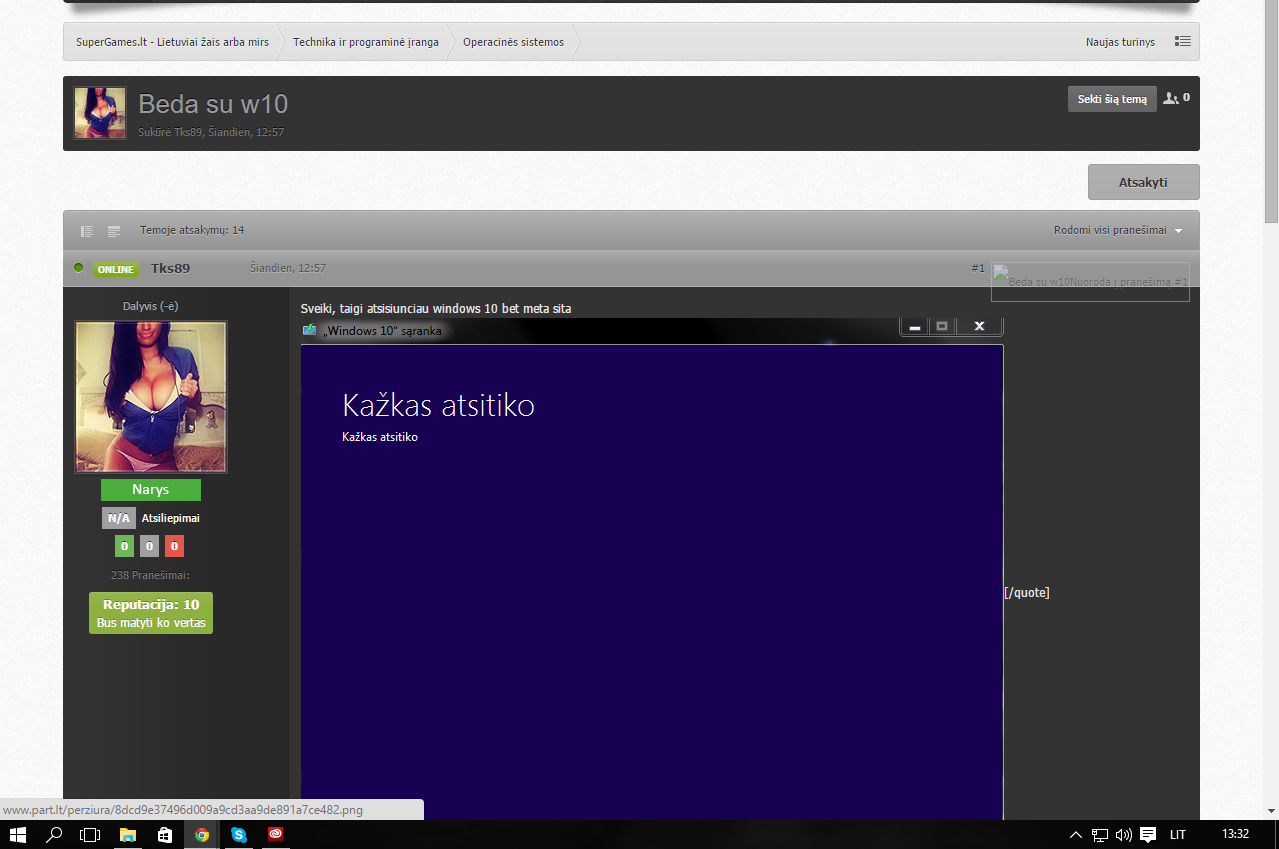Image resolution: width=1279 pixels, height=849 pixels.
Task: Go to SuperGames.lt breadcrumb
Action: [x=172, y=42]
